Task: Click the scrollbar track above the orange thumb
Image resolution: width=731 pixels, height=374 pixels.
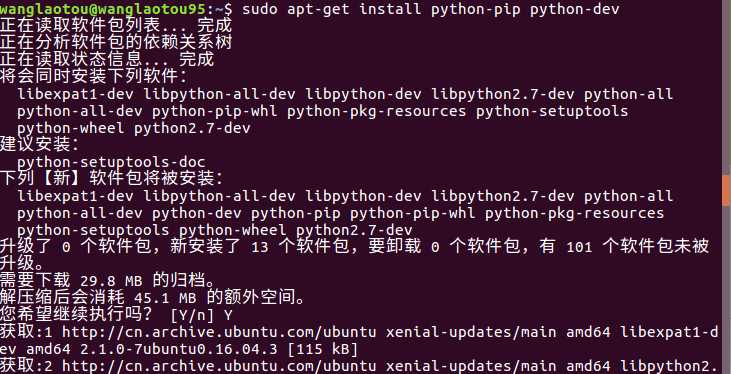Action: [x=727, y=88]
